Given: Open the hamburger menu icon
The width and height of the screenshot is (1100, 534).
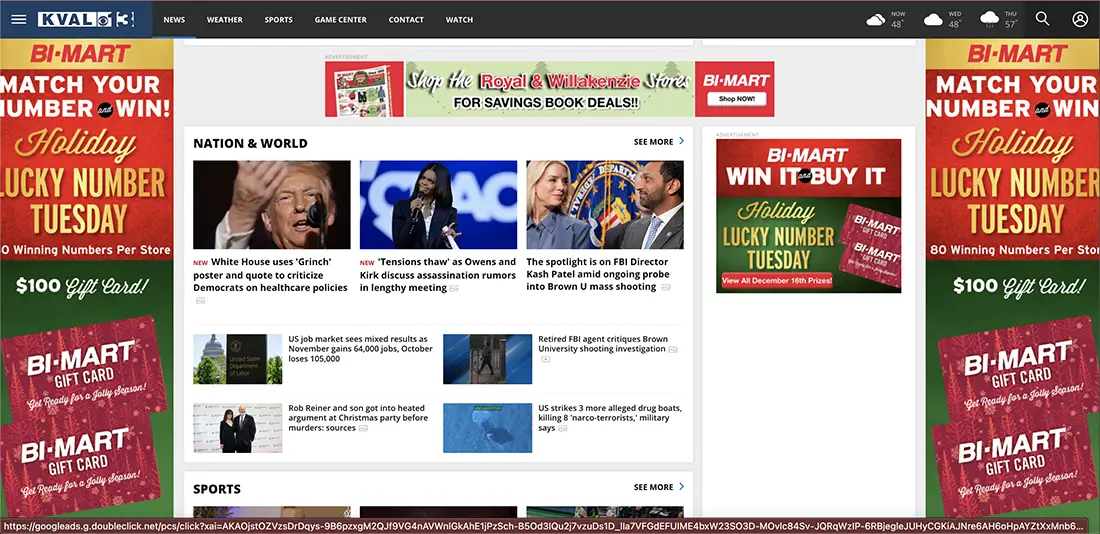Looking at the screenshot, I should point(19,20).
